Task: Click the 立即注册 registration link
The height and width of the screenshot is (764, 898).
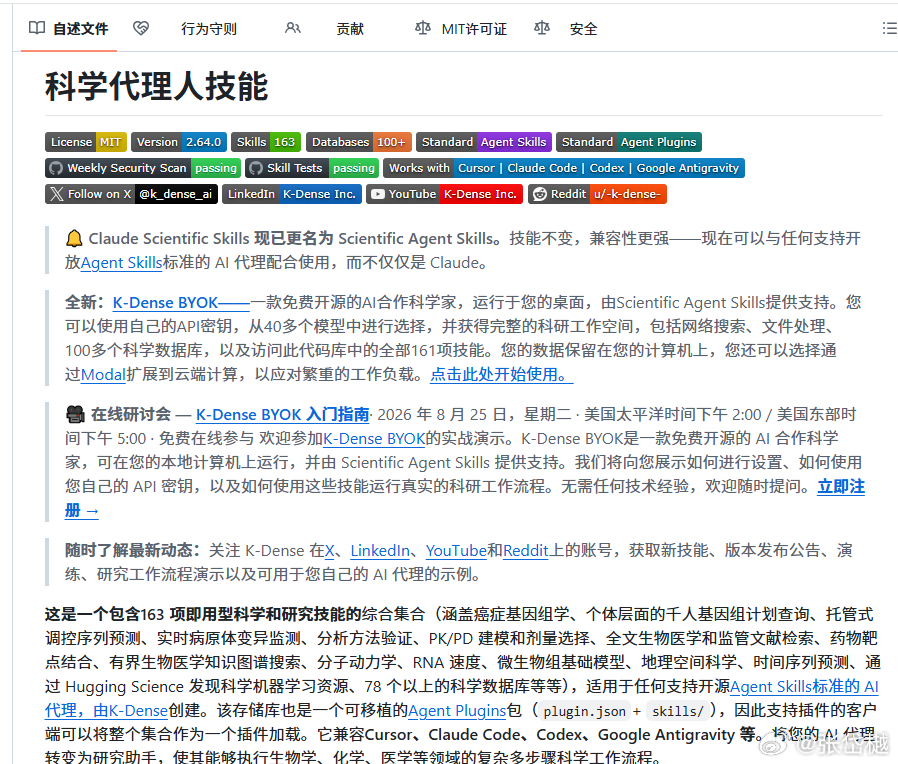Action: 841,486
